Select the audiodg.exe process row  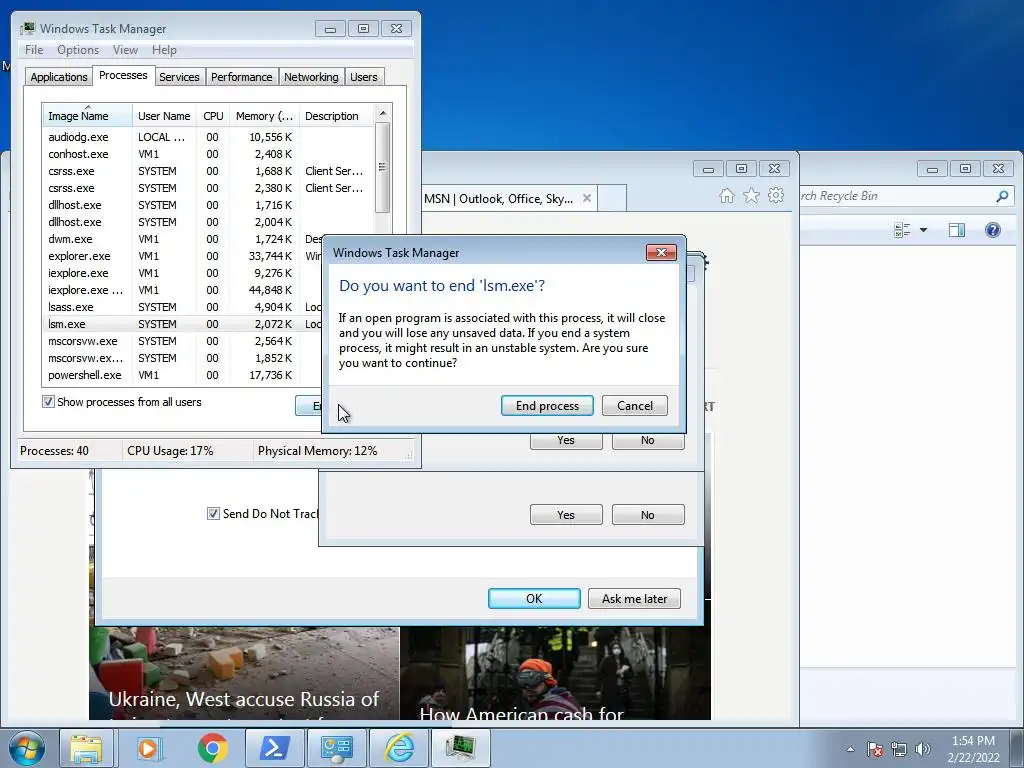208,137
